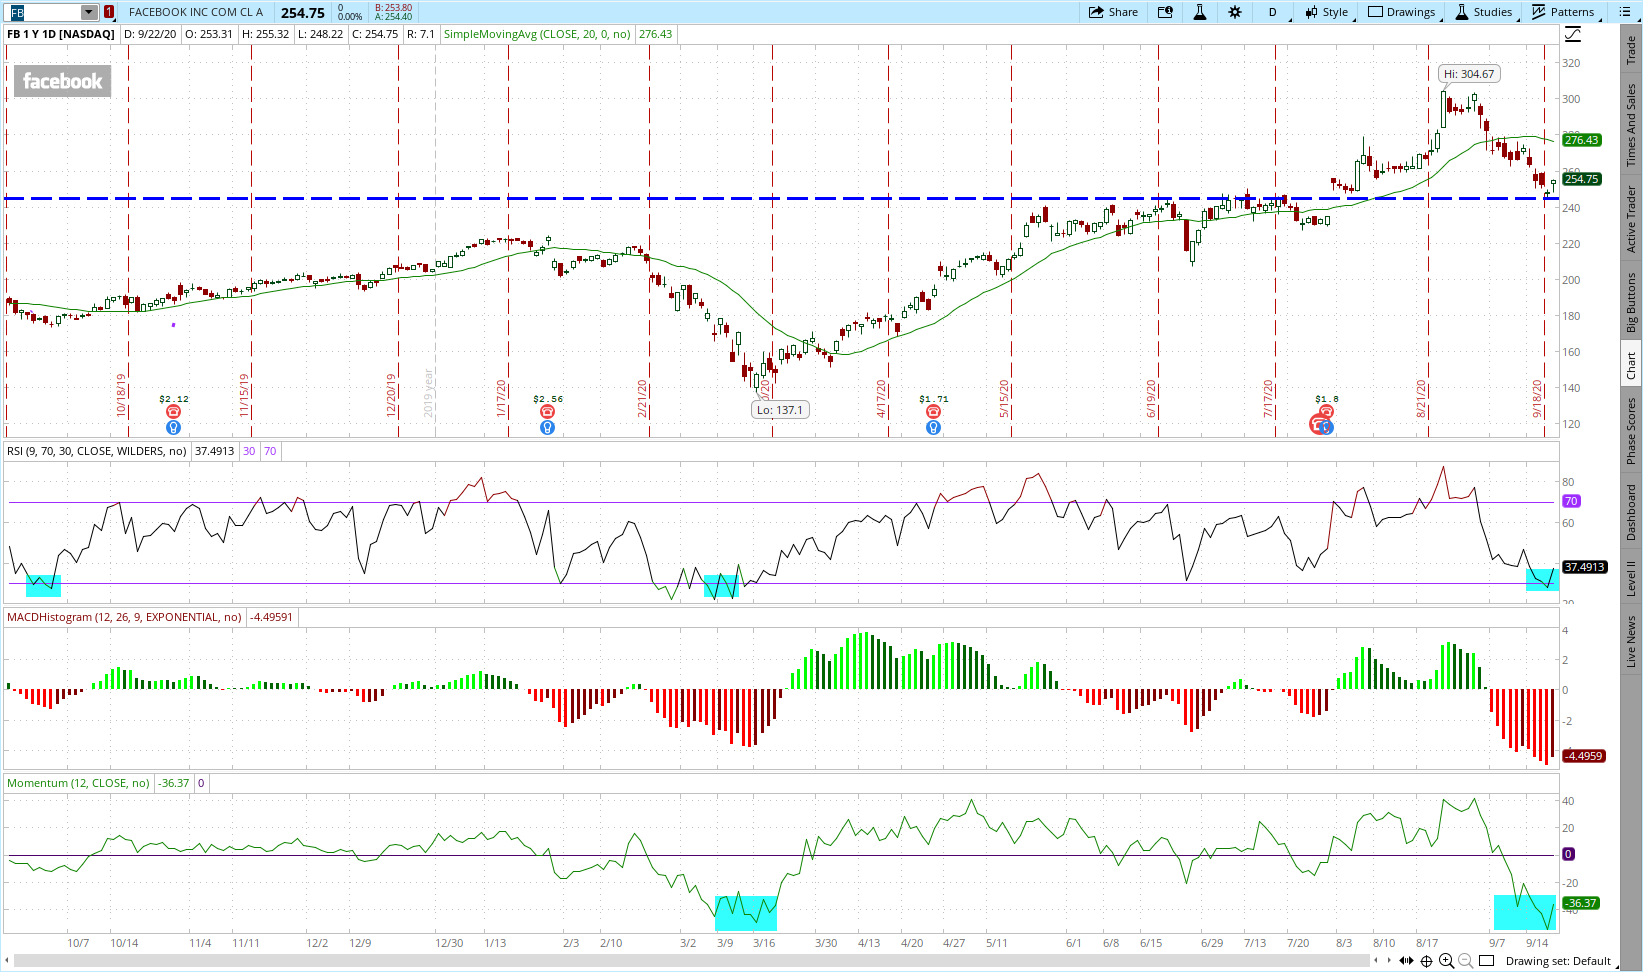Open the Drawings menu
The image size is (1643, 972).
pos(1401,12)
